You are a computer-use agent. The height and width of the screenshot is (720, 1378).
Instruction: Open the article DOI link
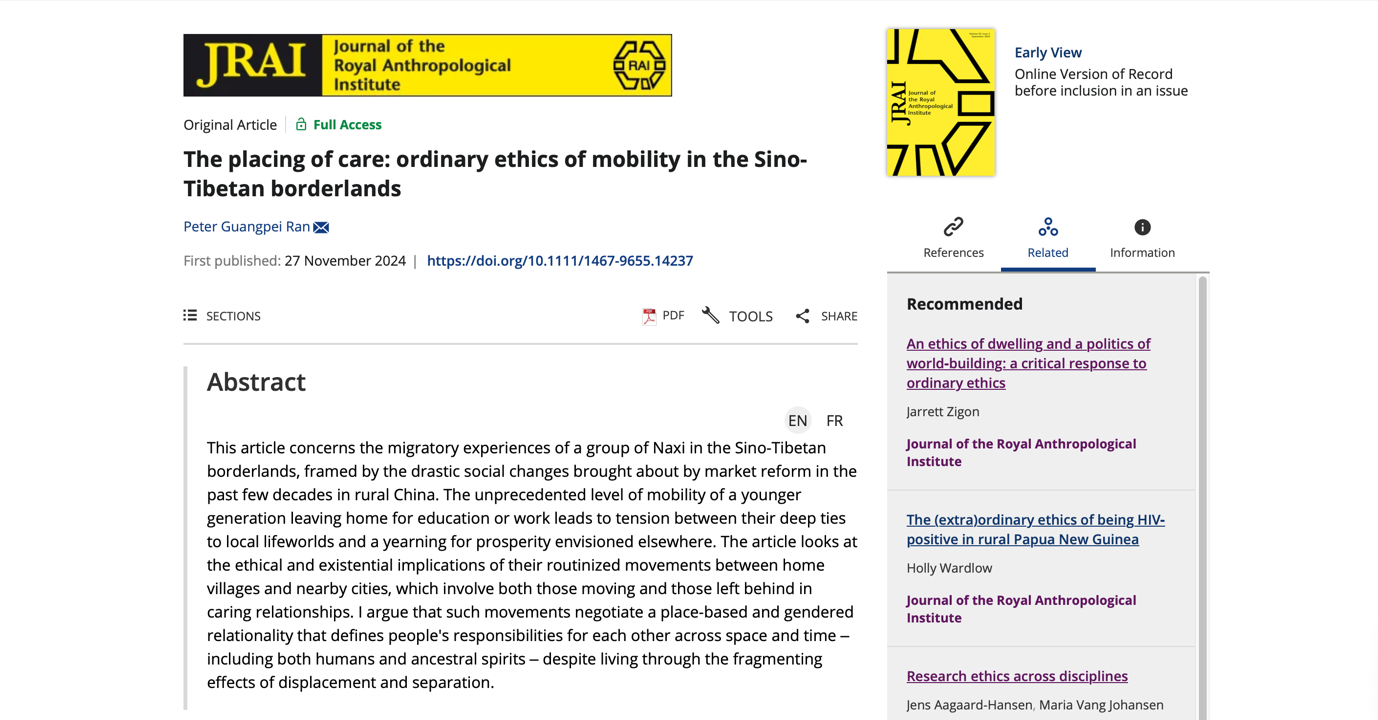(x=559, y=261)
